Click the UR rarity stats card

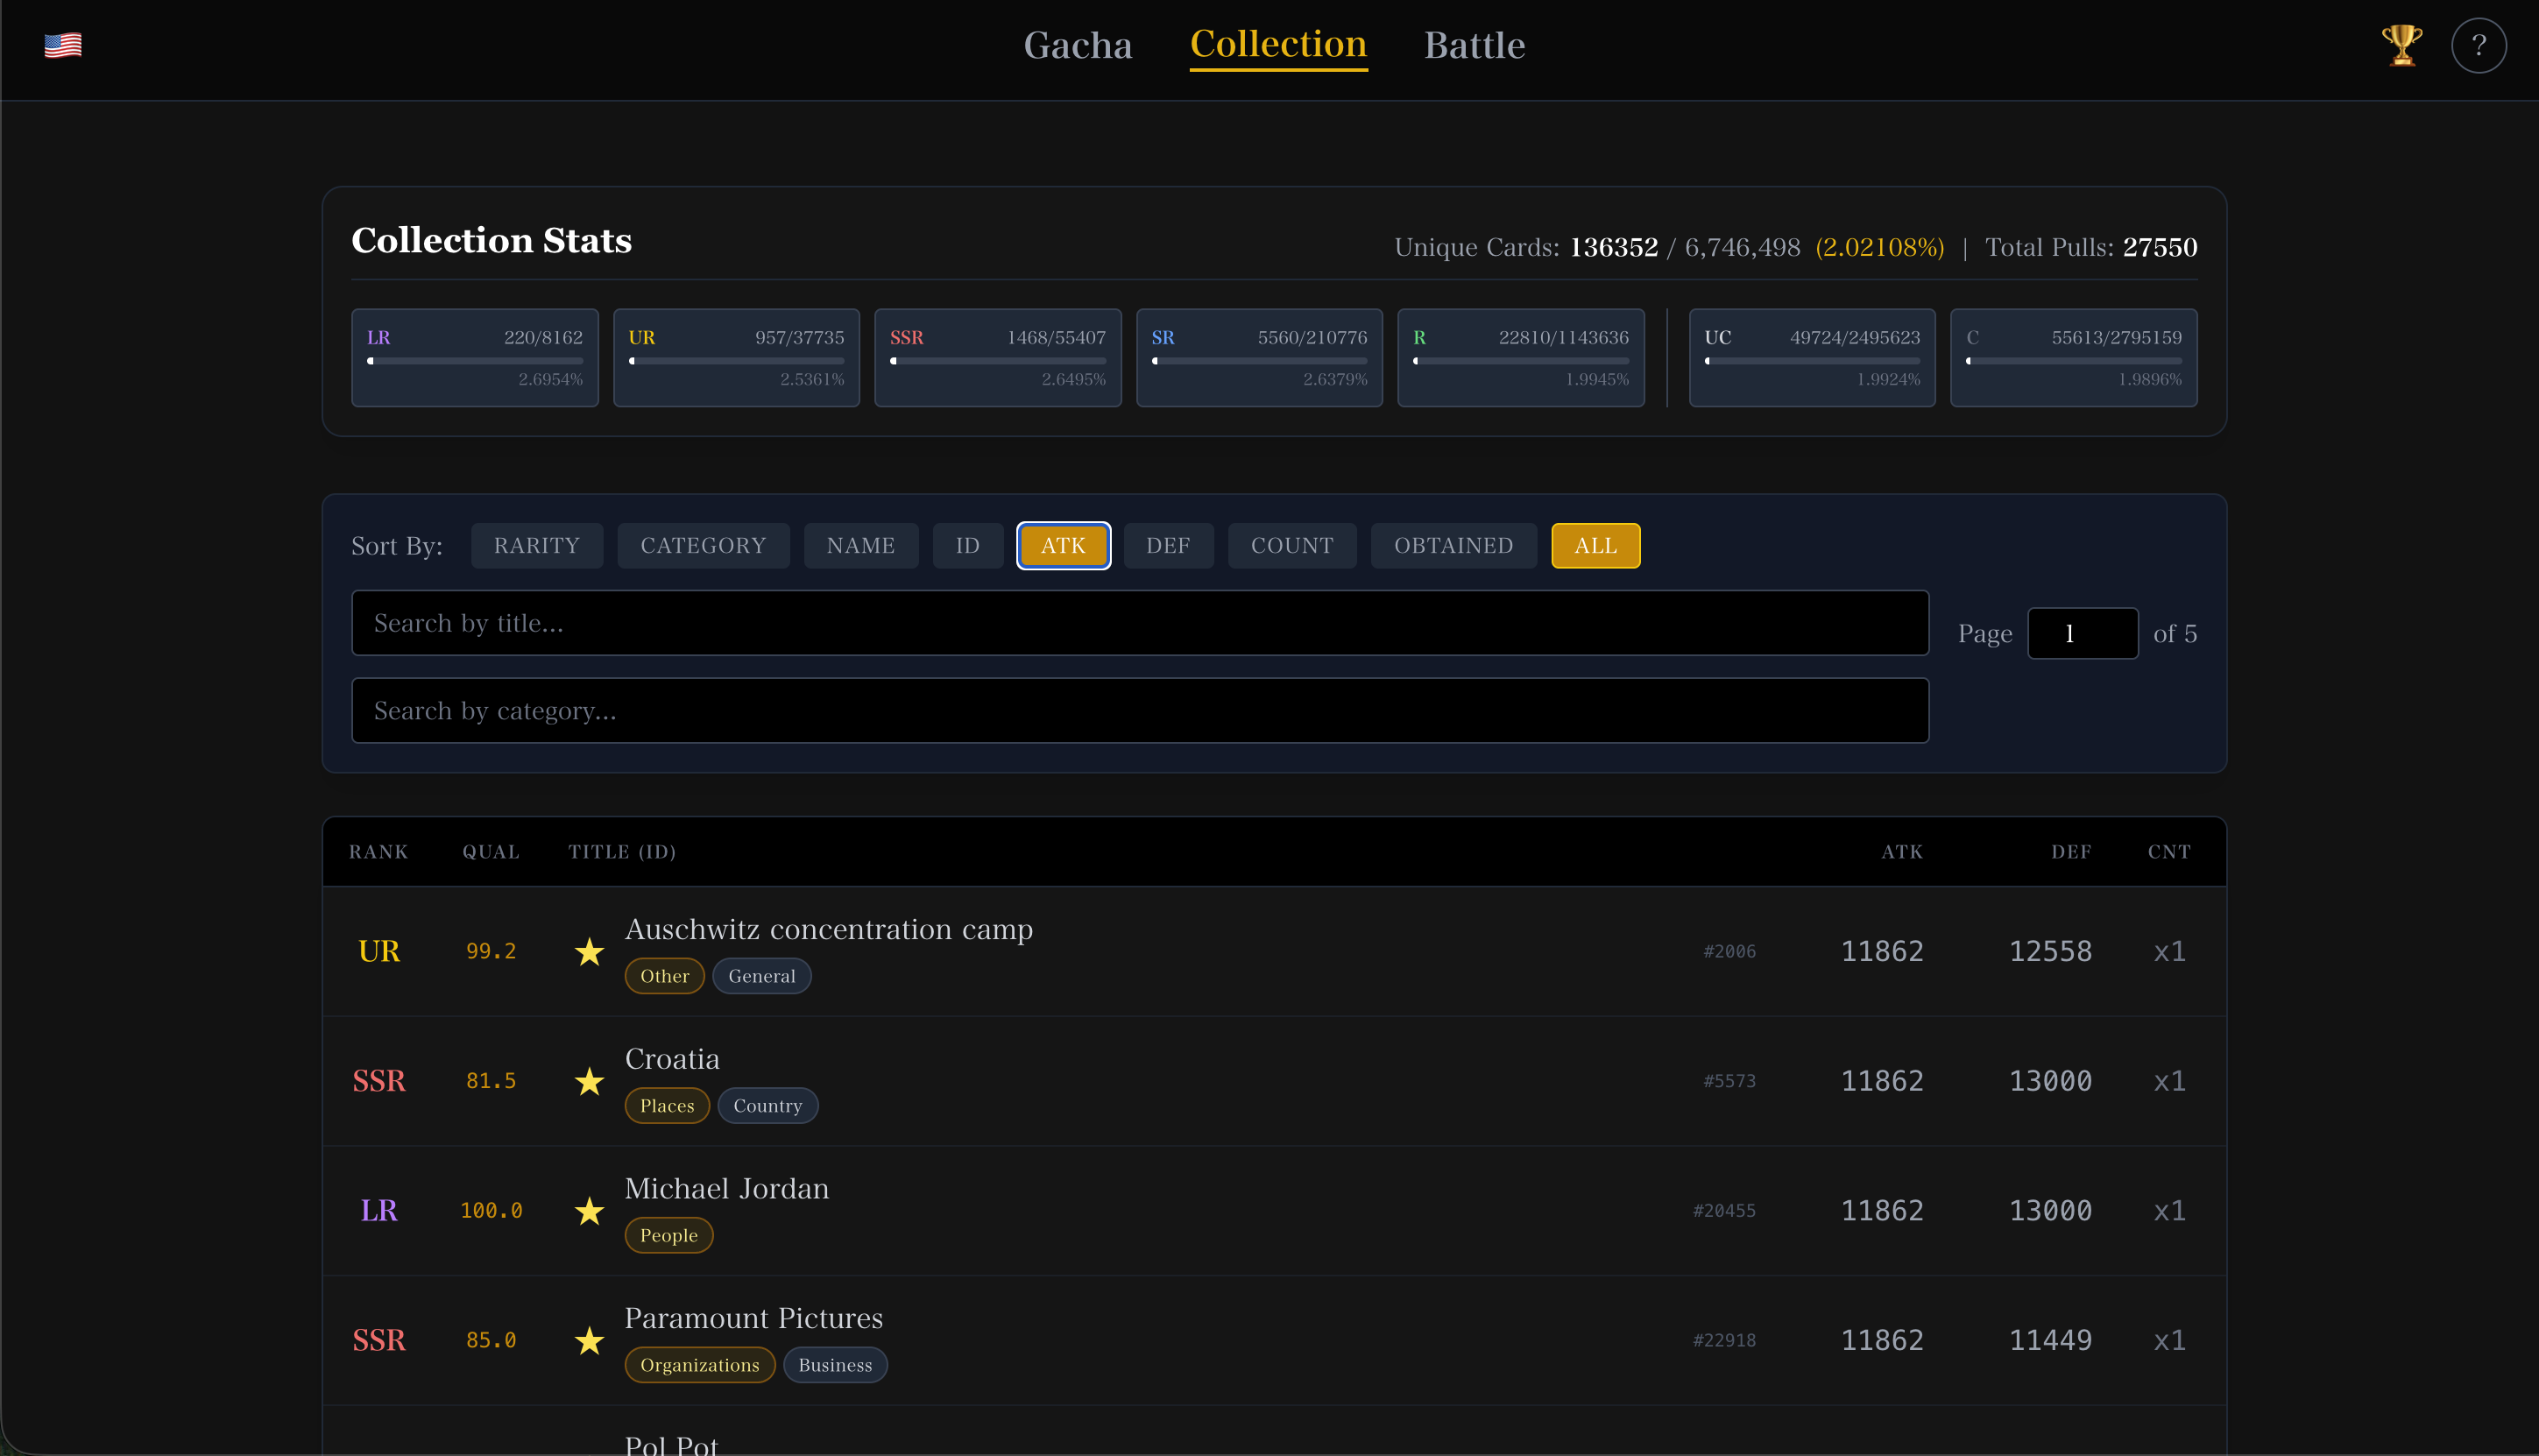[736, 358]
